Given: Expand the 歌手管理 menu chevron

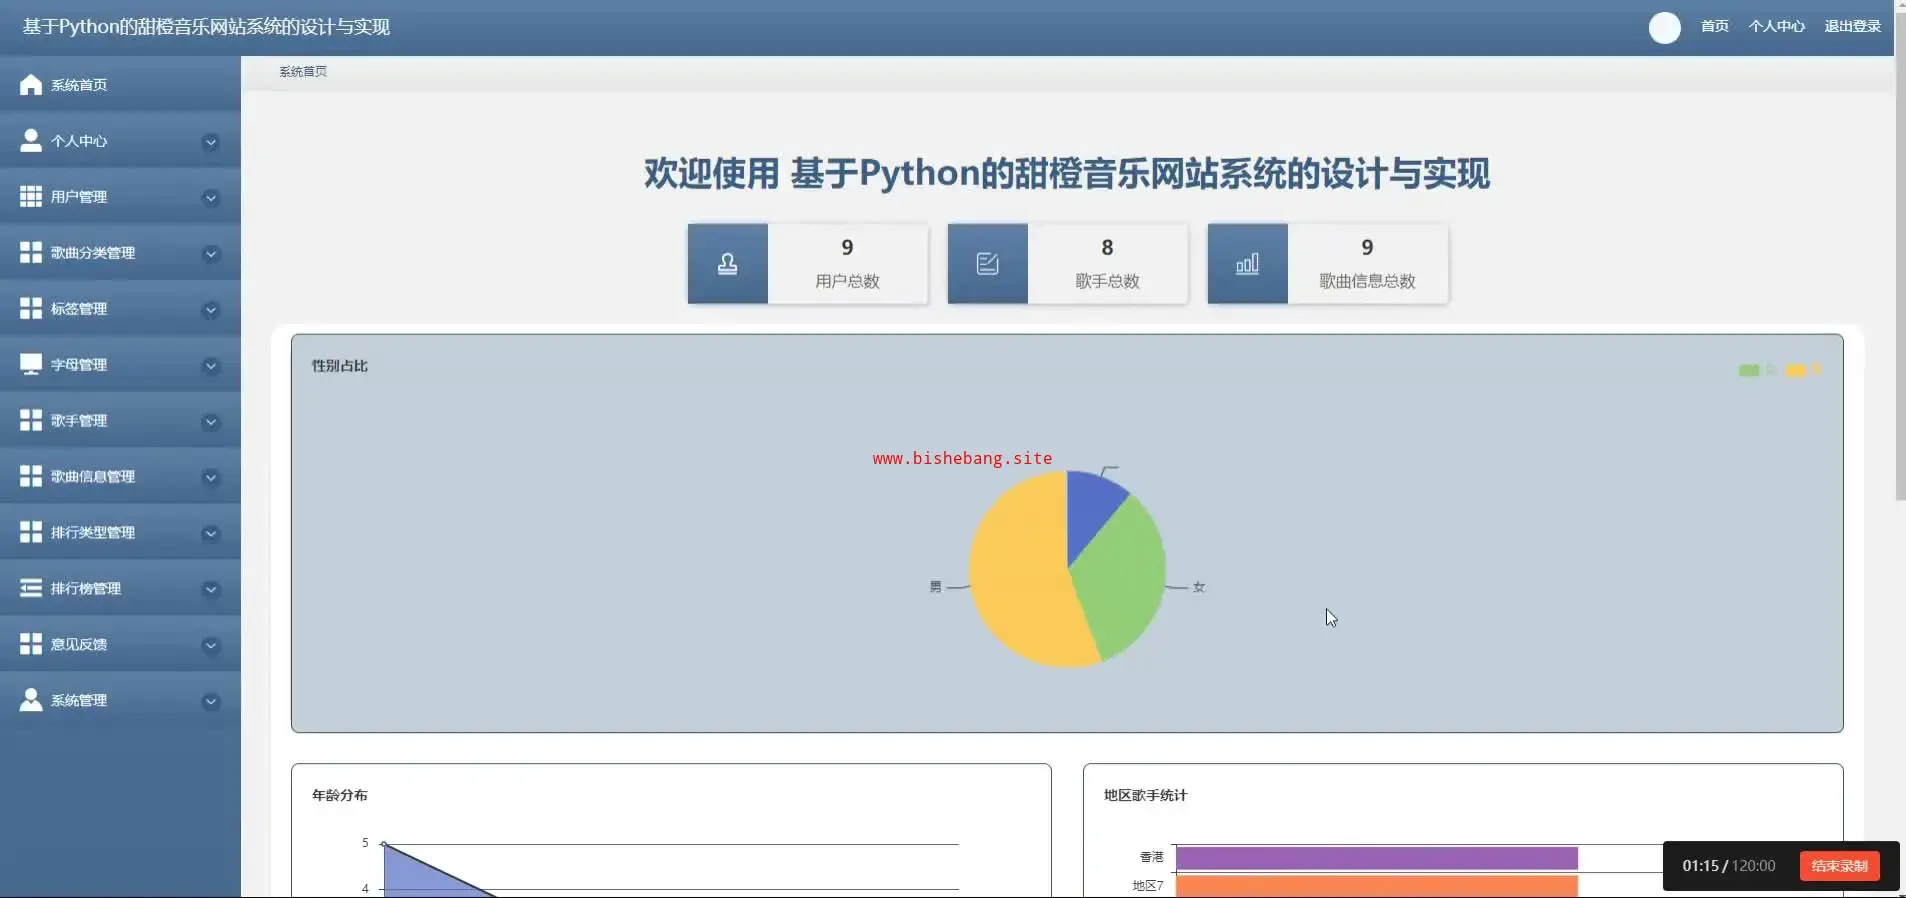Looking at the screenshot, I should [x=211, y=422].
